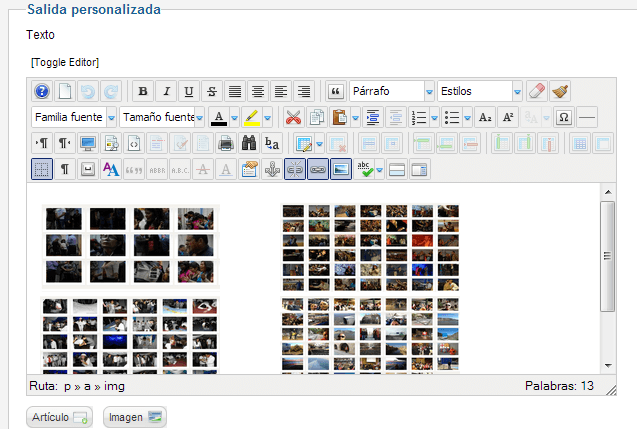This screenshot has height=429, width=637.
Task: Open the HTML source code editor
Action: [134, 143]
